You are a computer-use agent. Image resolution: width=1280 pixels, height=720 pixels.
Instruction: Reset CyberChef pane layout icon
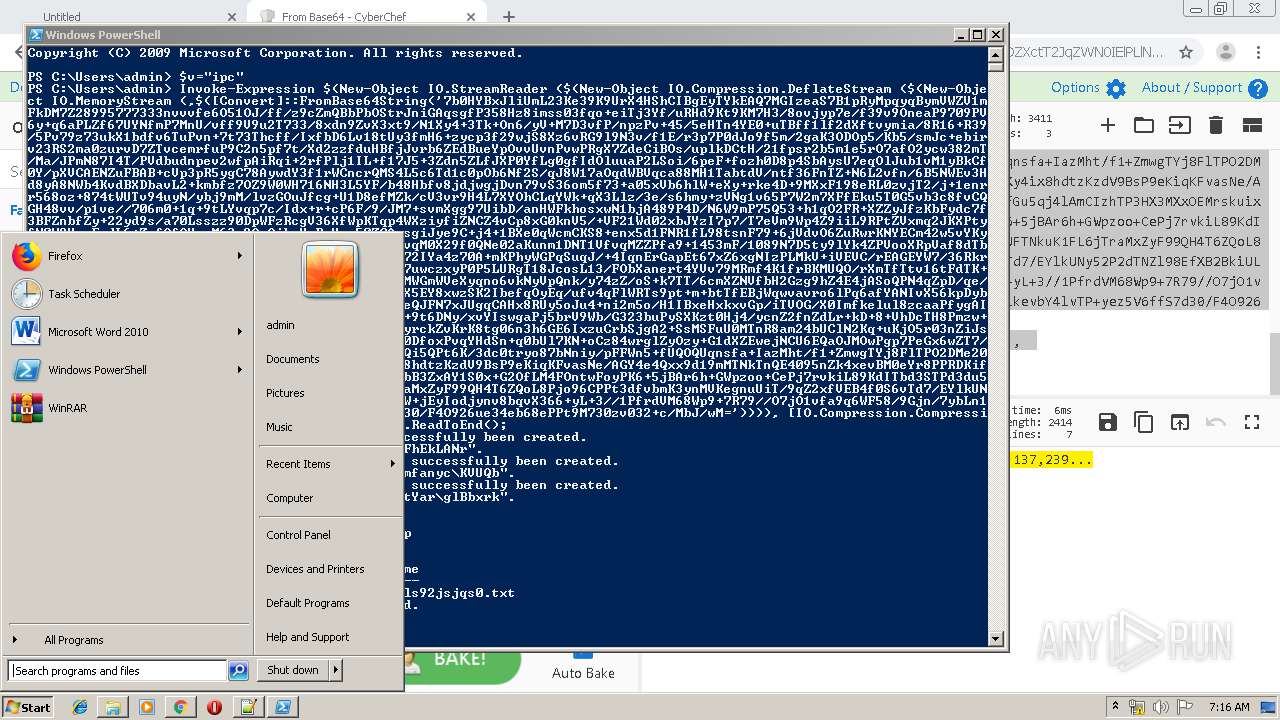click(1252, 125)
